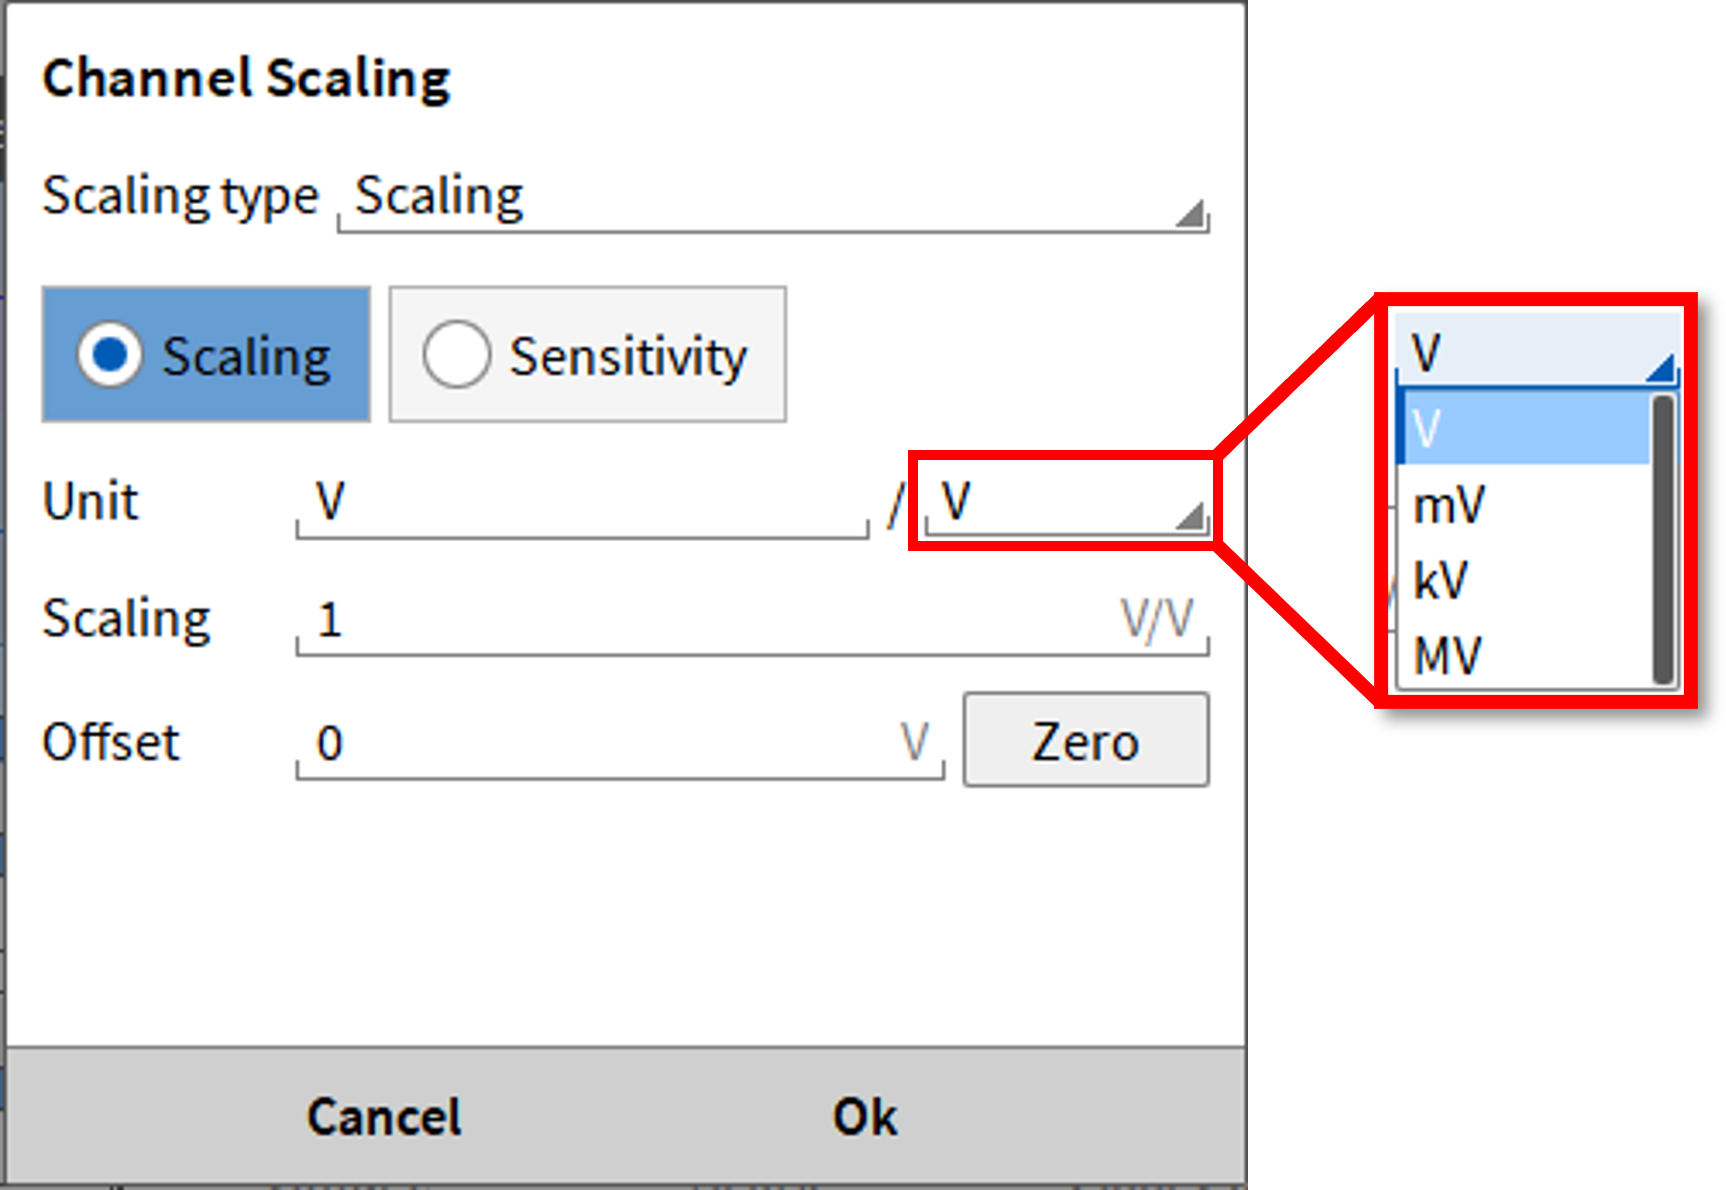1726x1190 pixels.
Task: Click the Channel Scaling dialog title
Action: [246, 78]
